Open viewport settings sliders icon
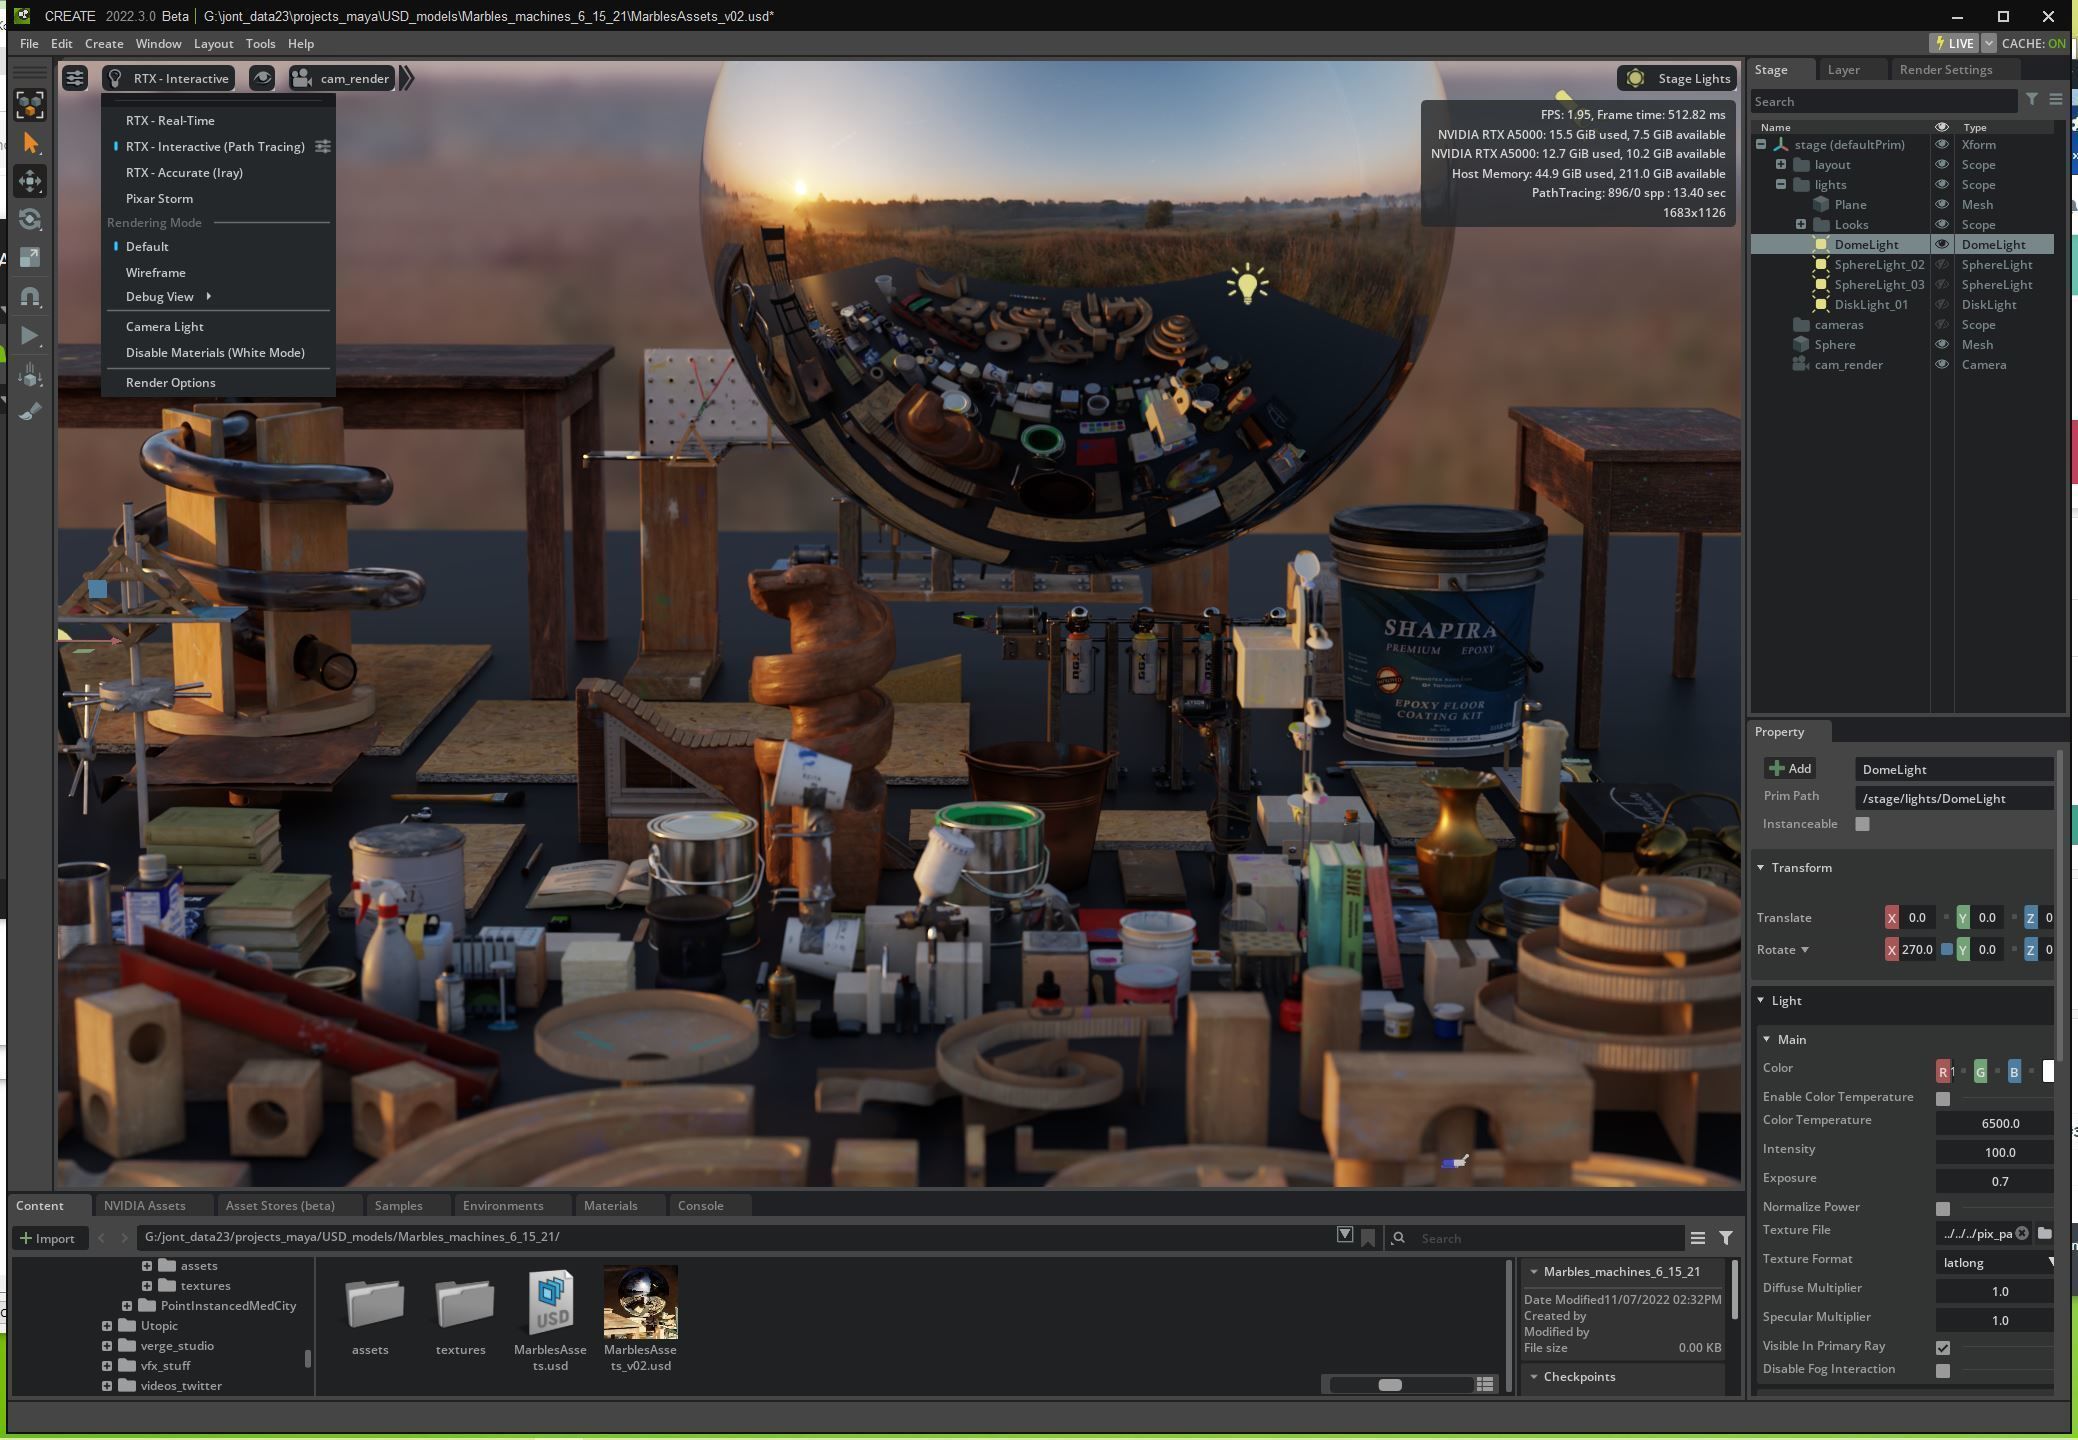This screenshot has width=2078, height=1440. point(75,78)
